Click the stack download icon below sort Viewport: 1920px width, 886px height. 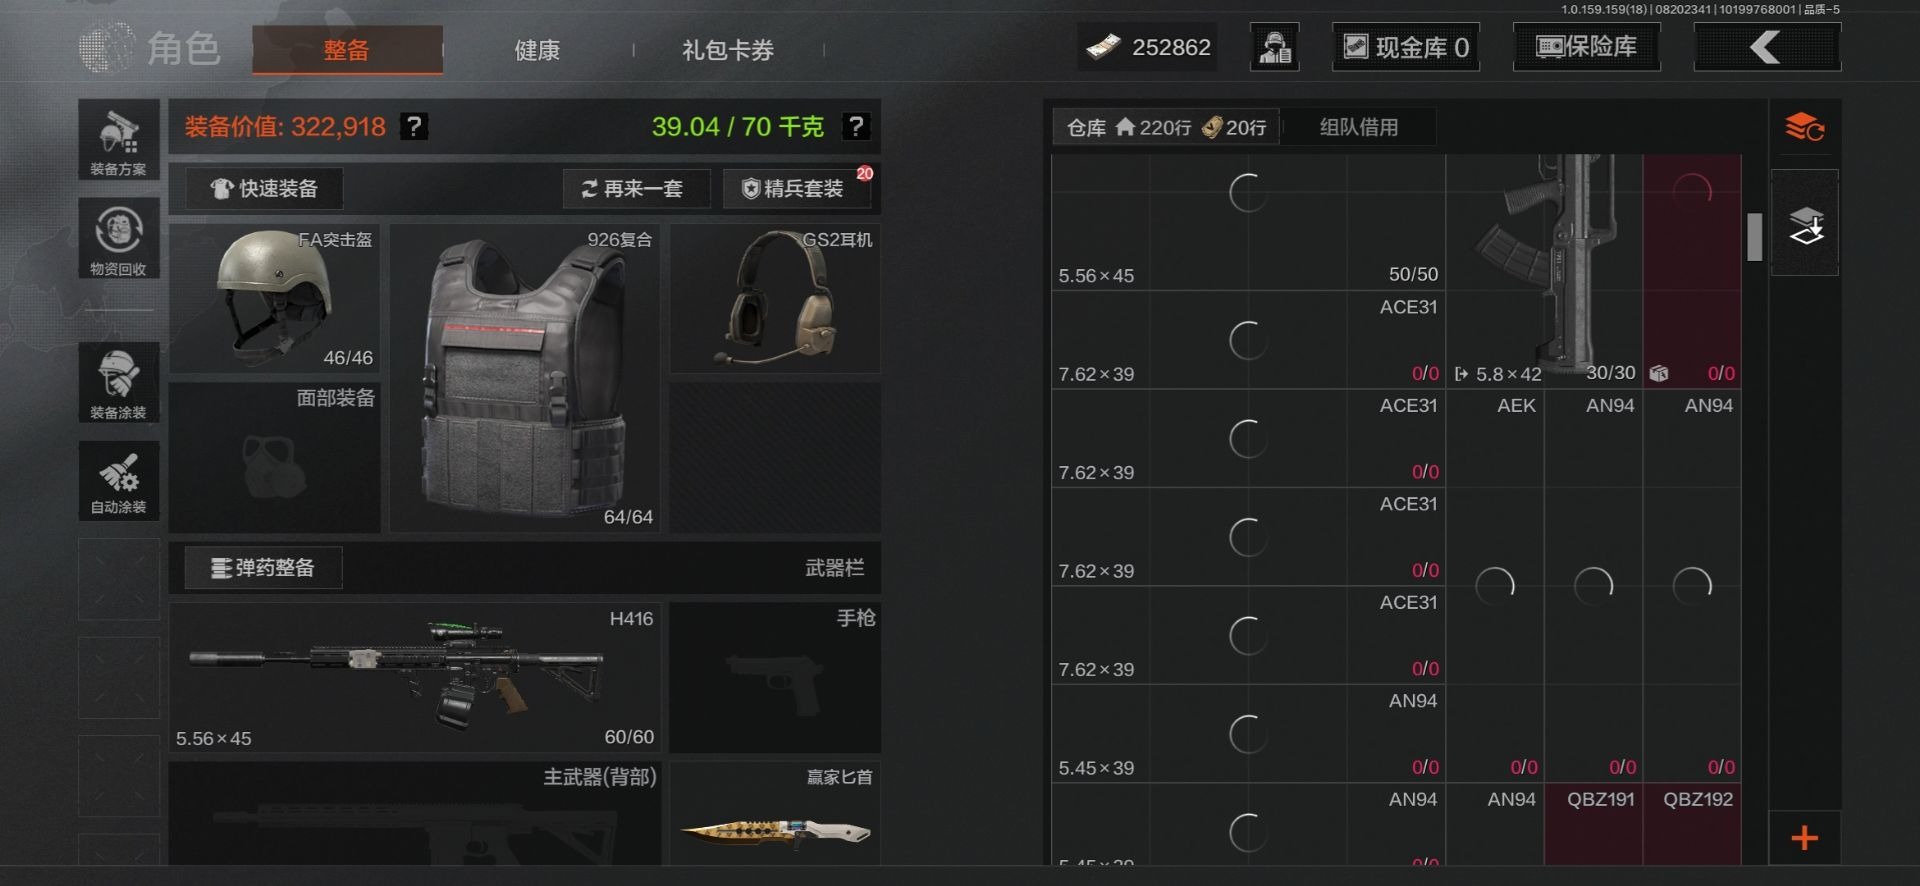(1805, 224)
